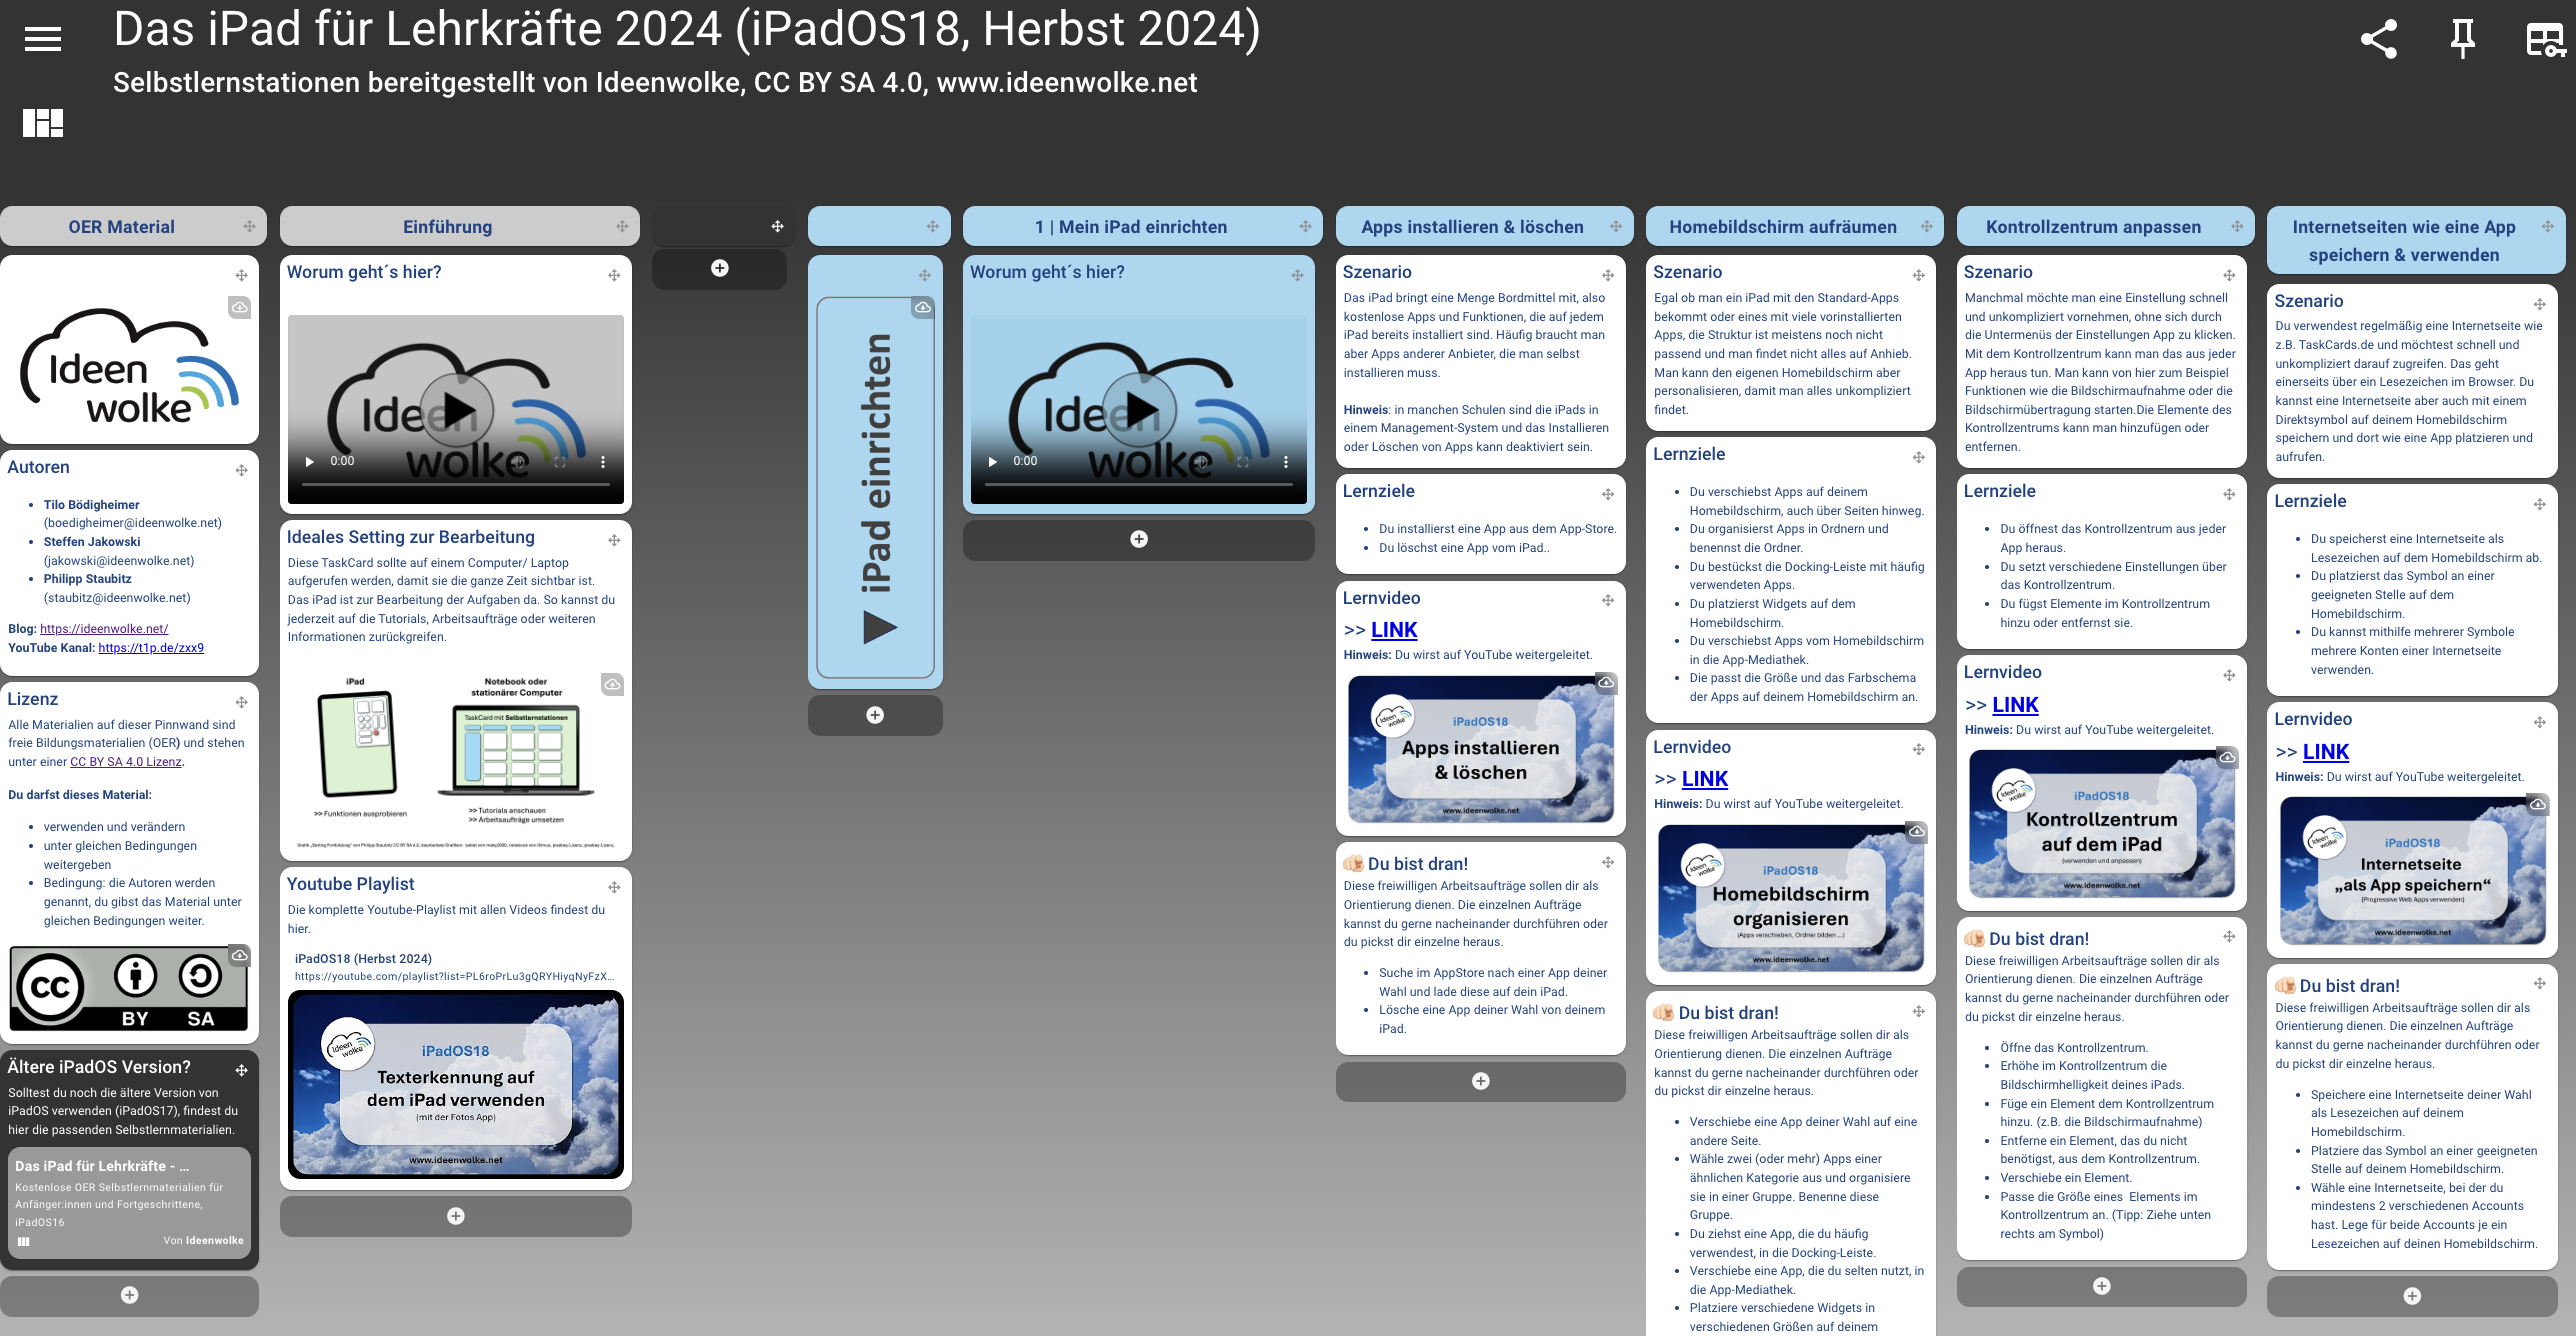Play the video in the Einführung column
Image resolution: width=2576 pixels, height=1336 pixels.
pyautogui.click(x=456, y=410)
